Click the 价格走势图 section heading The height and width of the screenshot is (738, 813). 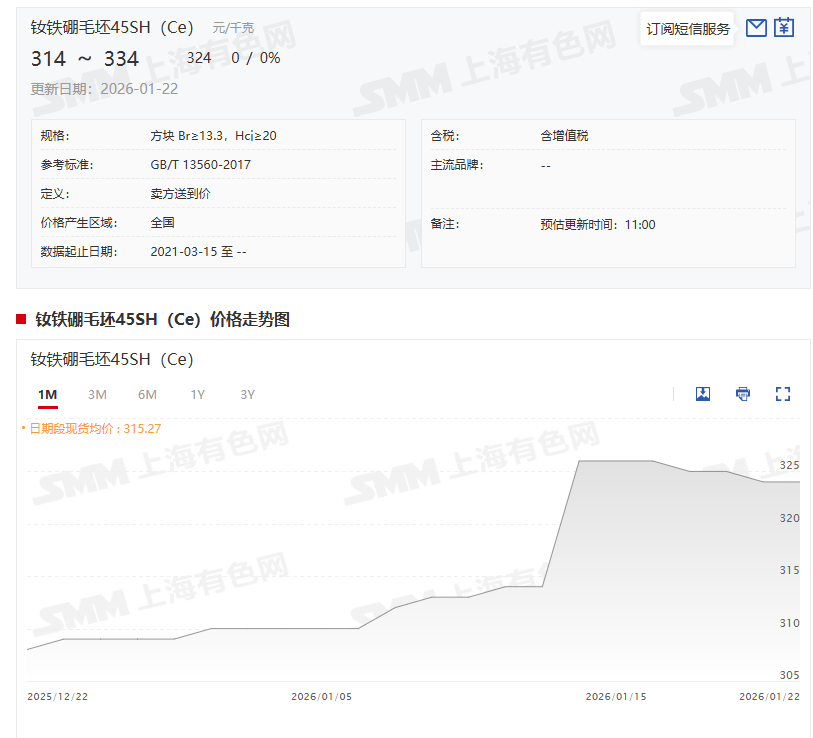[x=162, y=319]
